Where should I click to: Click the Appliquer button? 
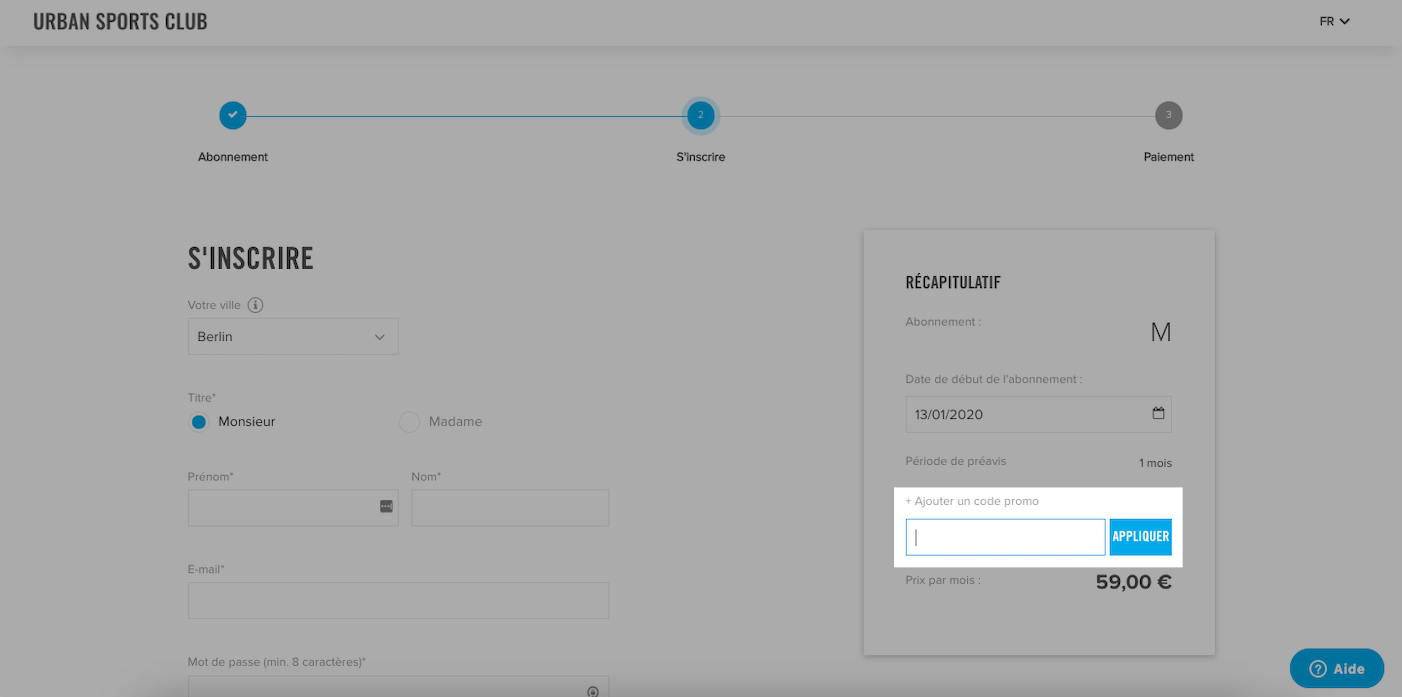tap(1141, 537)
